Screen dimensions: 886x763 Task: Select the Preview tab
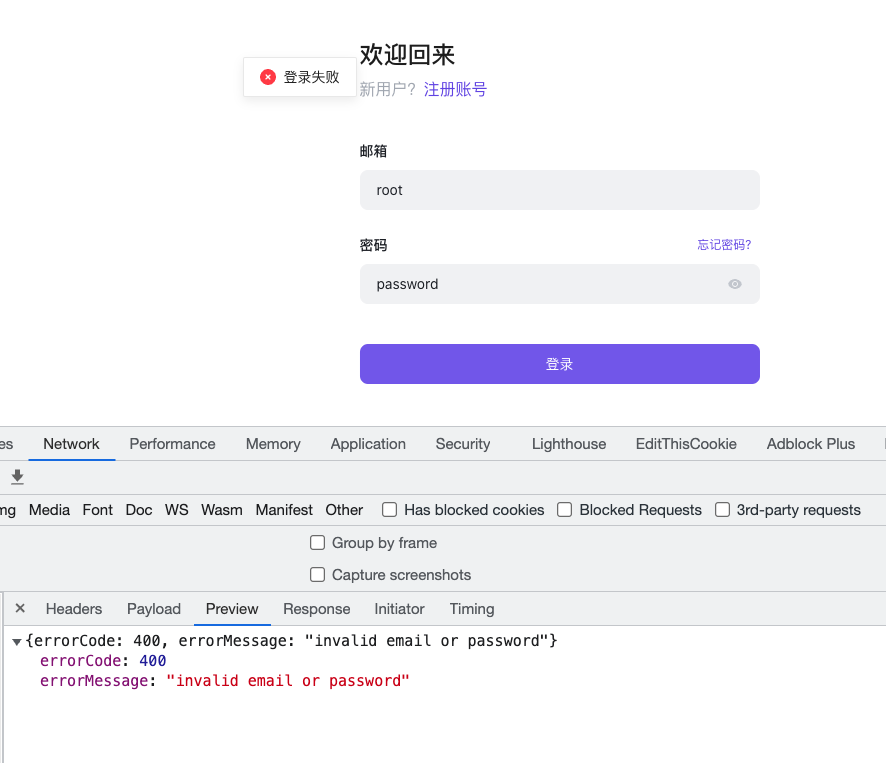tap(232, 609)
